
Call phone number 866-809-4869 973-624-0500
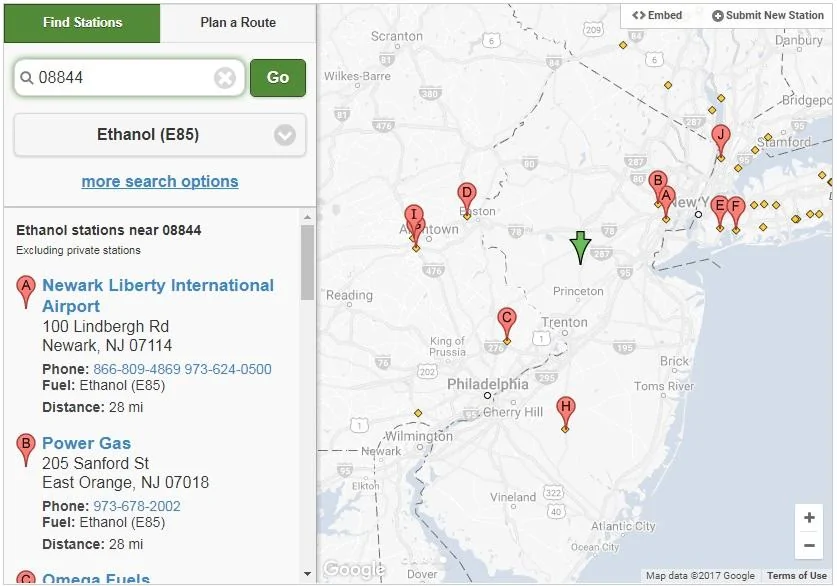[x=183, y=369]
